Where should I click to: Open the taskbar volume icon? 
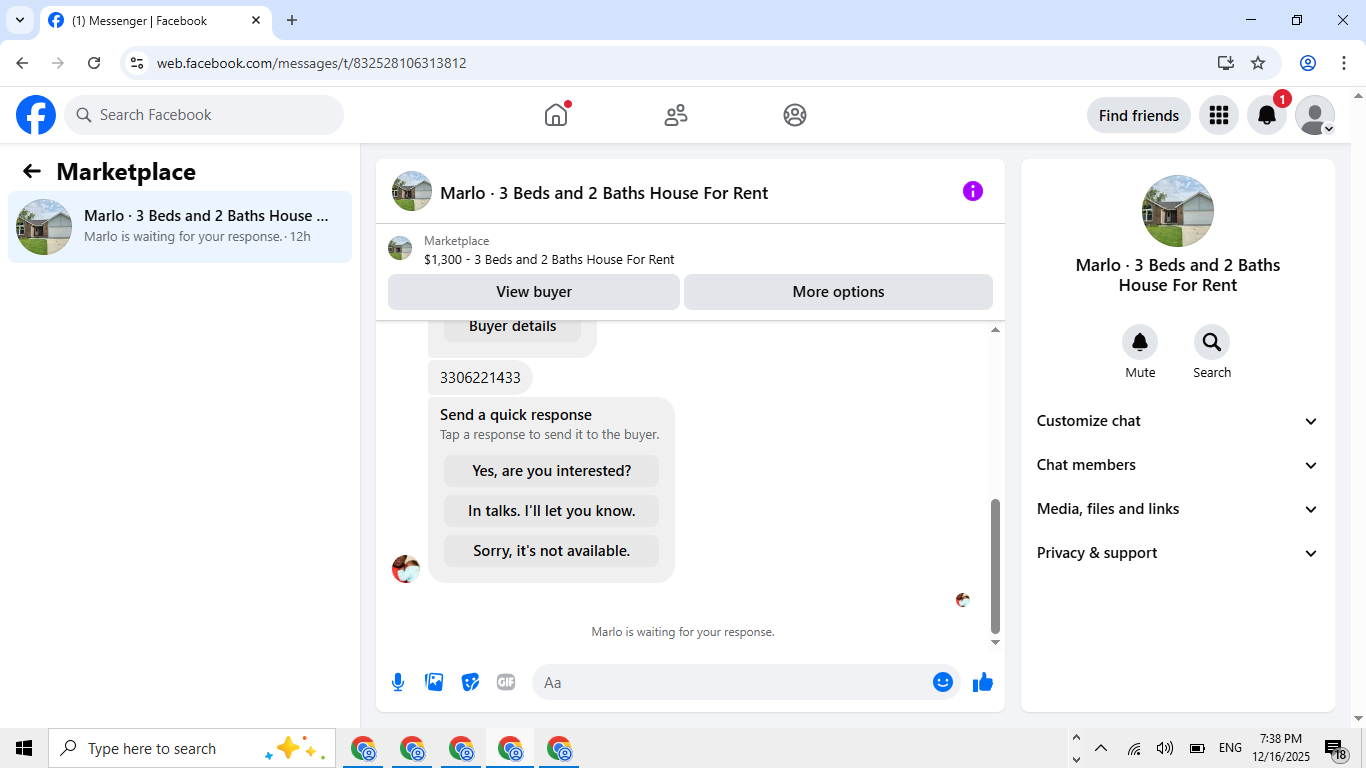click(x=1165, y=748)
